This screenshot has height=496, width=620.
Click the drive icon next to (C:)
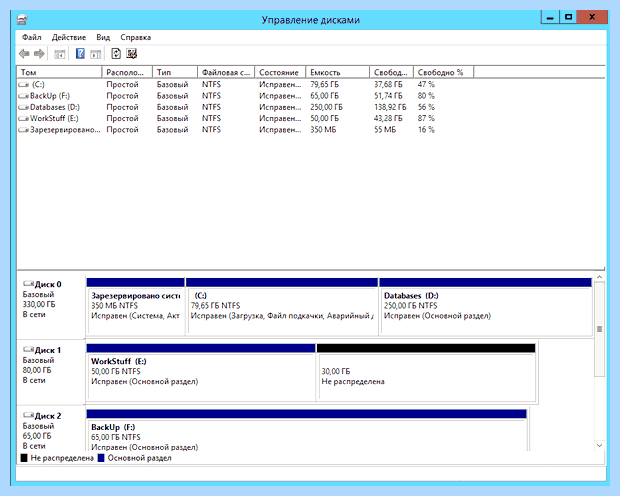coord(24,84)
